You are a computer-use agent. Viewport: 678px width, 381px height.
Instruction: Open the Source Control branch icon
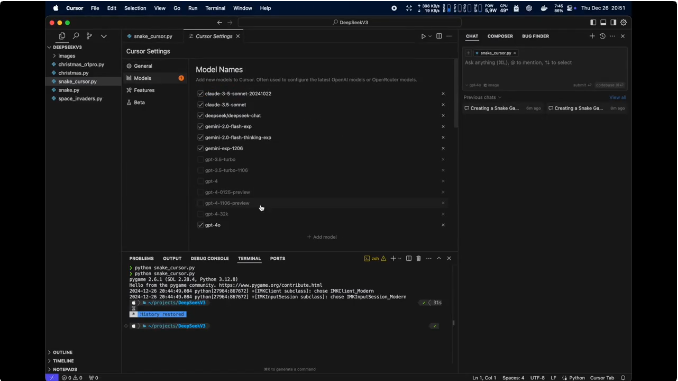point(90,36)
